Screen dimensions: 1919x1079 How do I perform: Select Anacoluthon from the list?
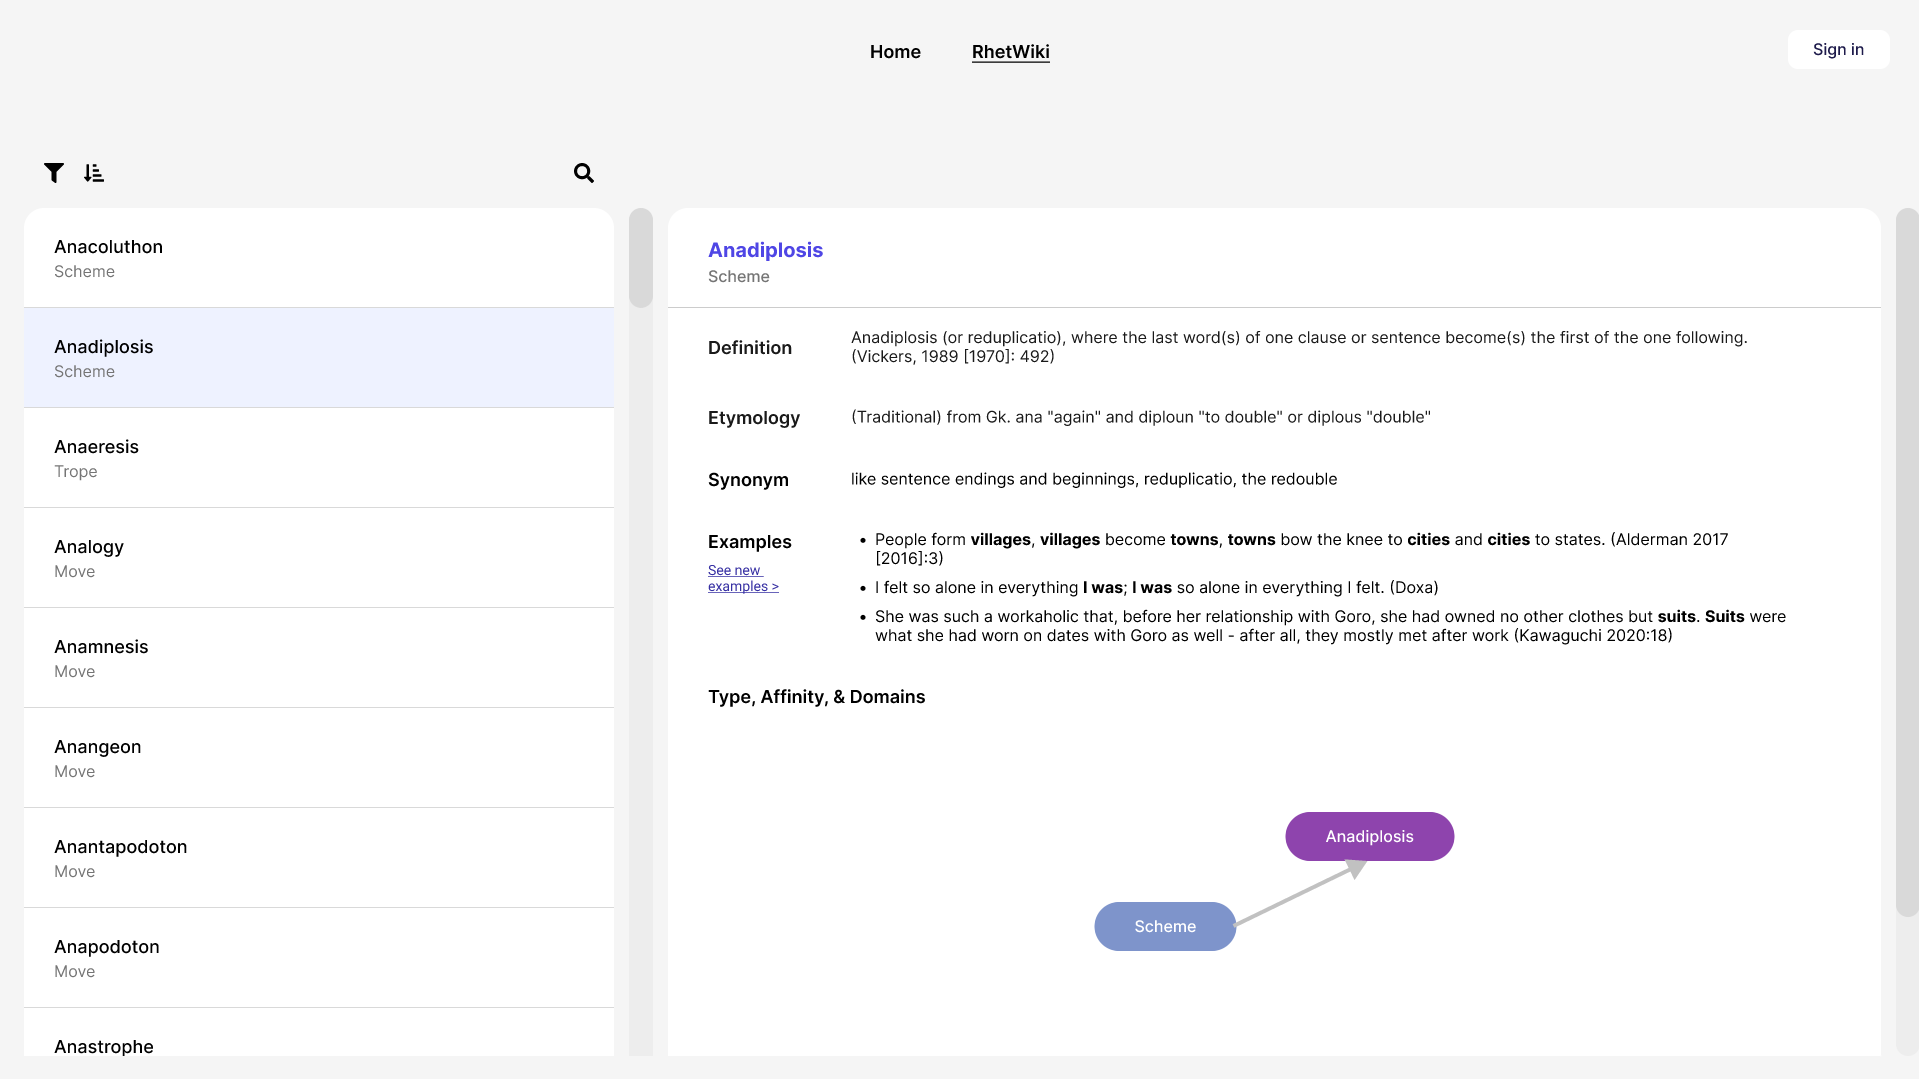coord(319,258)
